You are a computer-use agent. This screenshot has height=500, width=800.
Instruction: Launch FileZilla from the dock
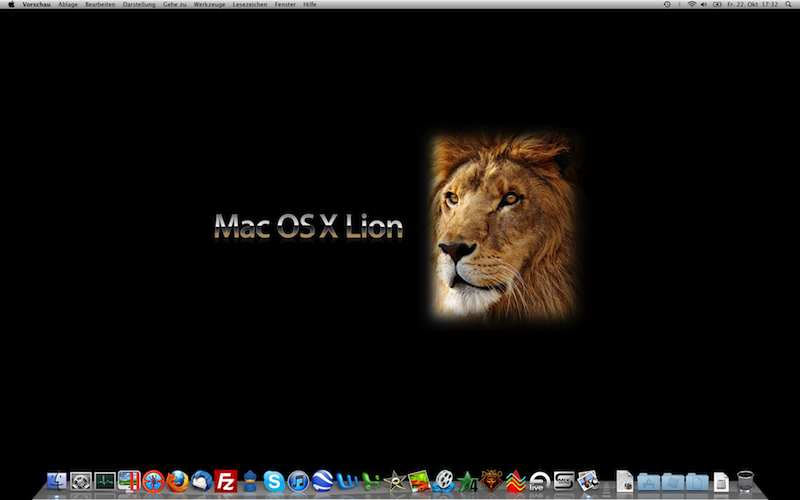(226, 482)
